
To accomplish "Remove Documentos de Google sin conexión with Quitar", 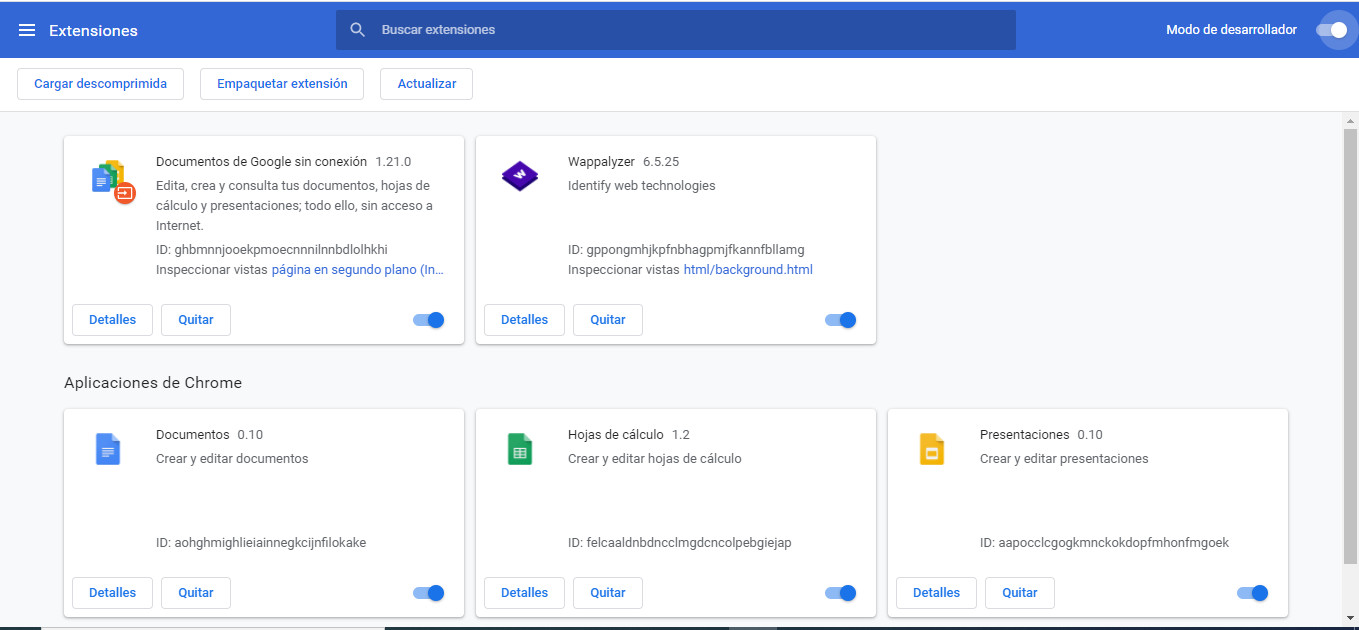I will point(196,320).
